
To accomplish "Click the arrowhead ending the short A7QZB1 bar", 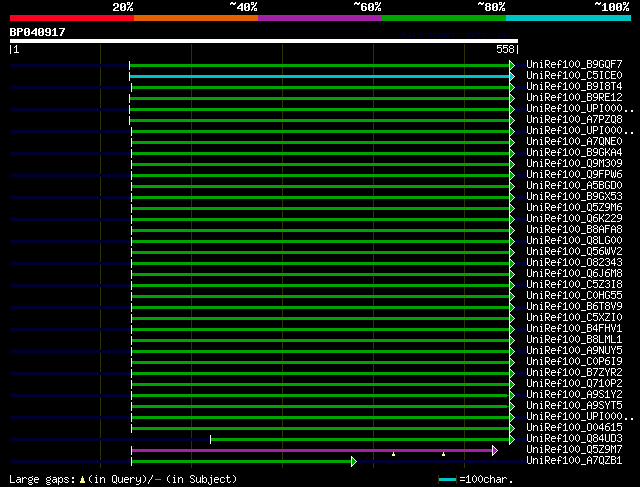I will click(354, 461).
